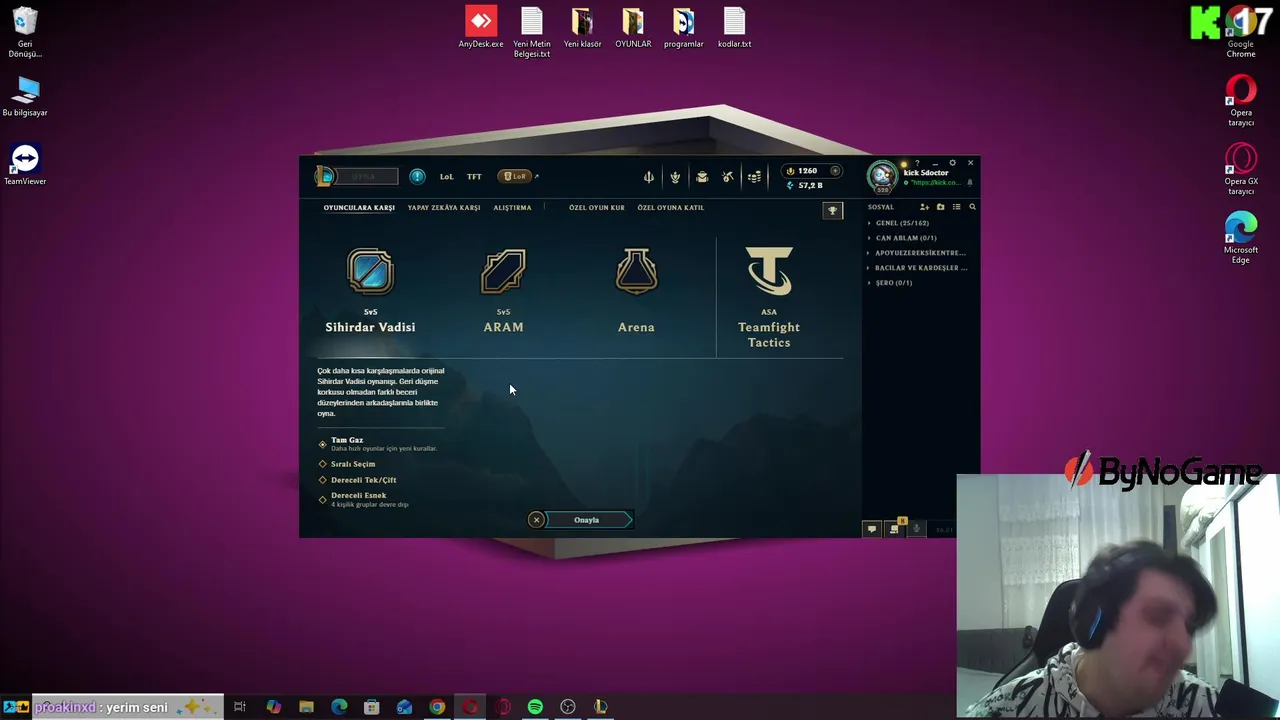Switch to YAPAY ZEKÂYA KARŞI tab
The width and height of the screenshot is (1280, 720).
(x=444, y=208)
